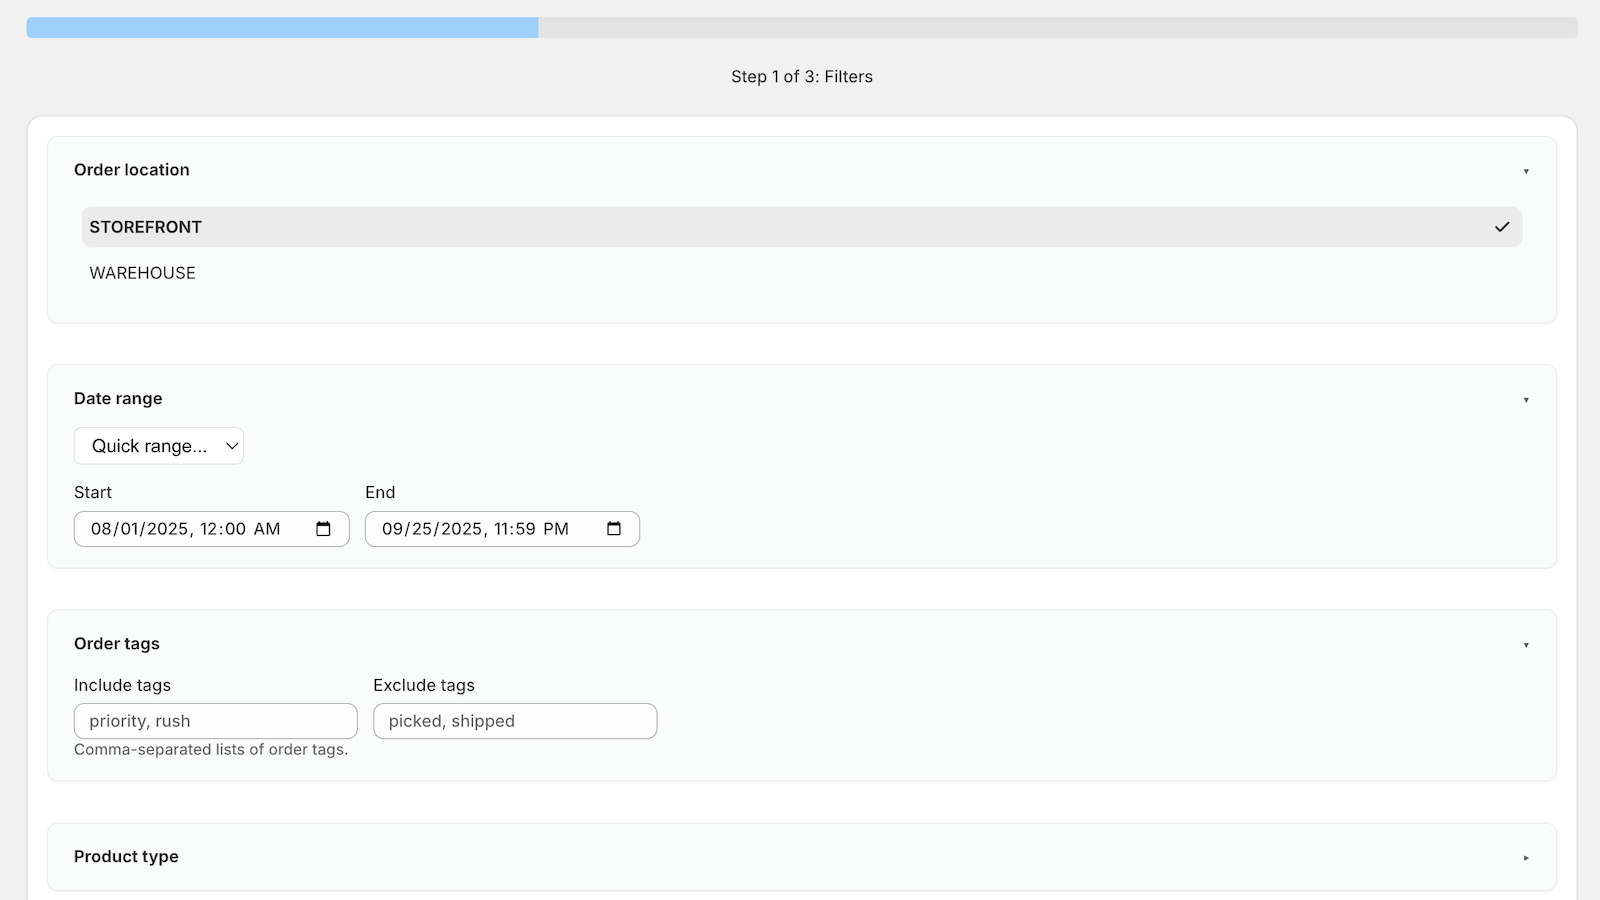Select the WAREHOUSE order location

point(142,272)
